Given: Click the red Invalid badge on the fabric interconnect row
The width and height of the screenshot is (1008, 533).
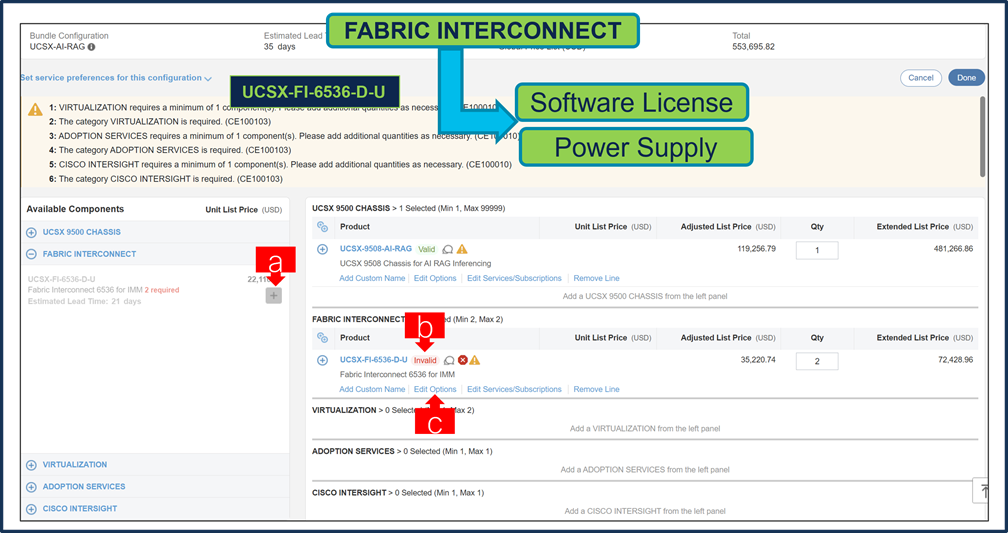Looking at the screenshot, I should (x=424, y=361).
